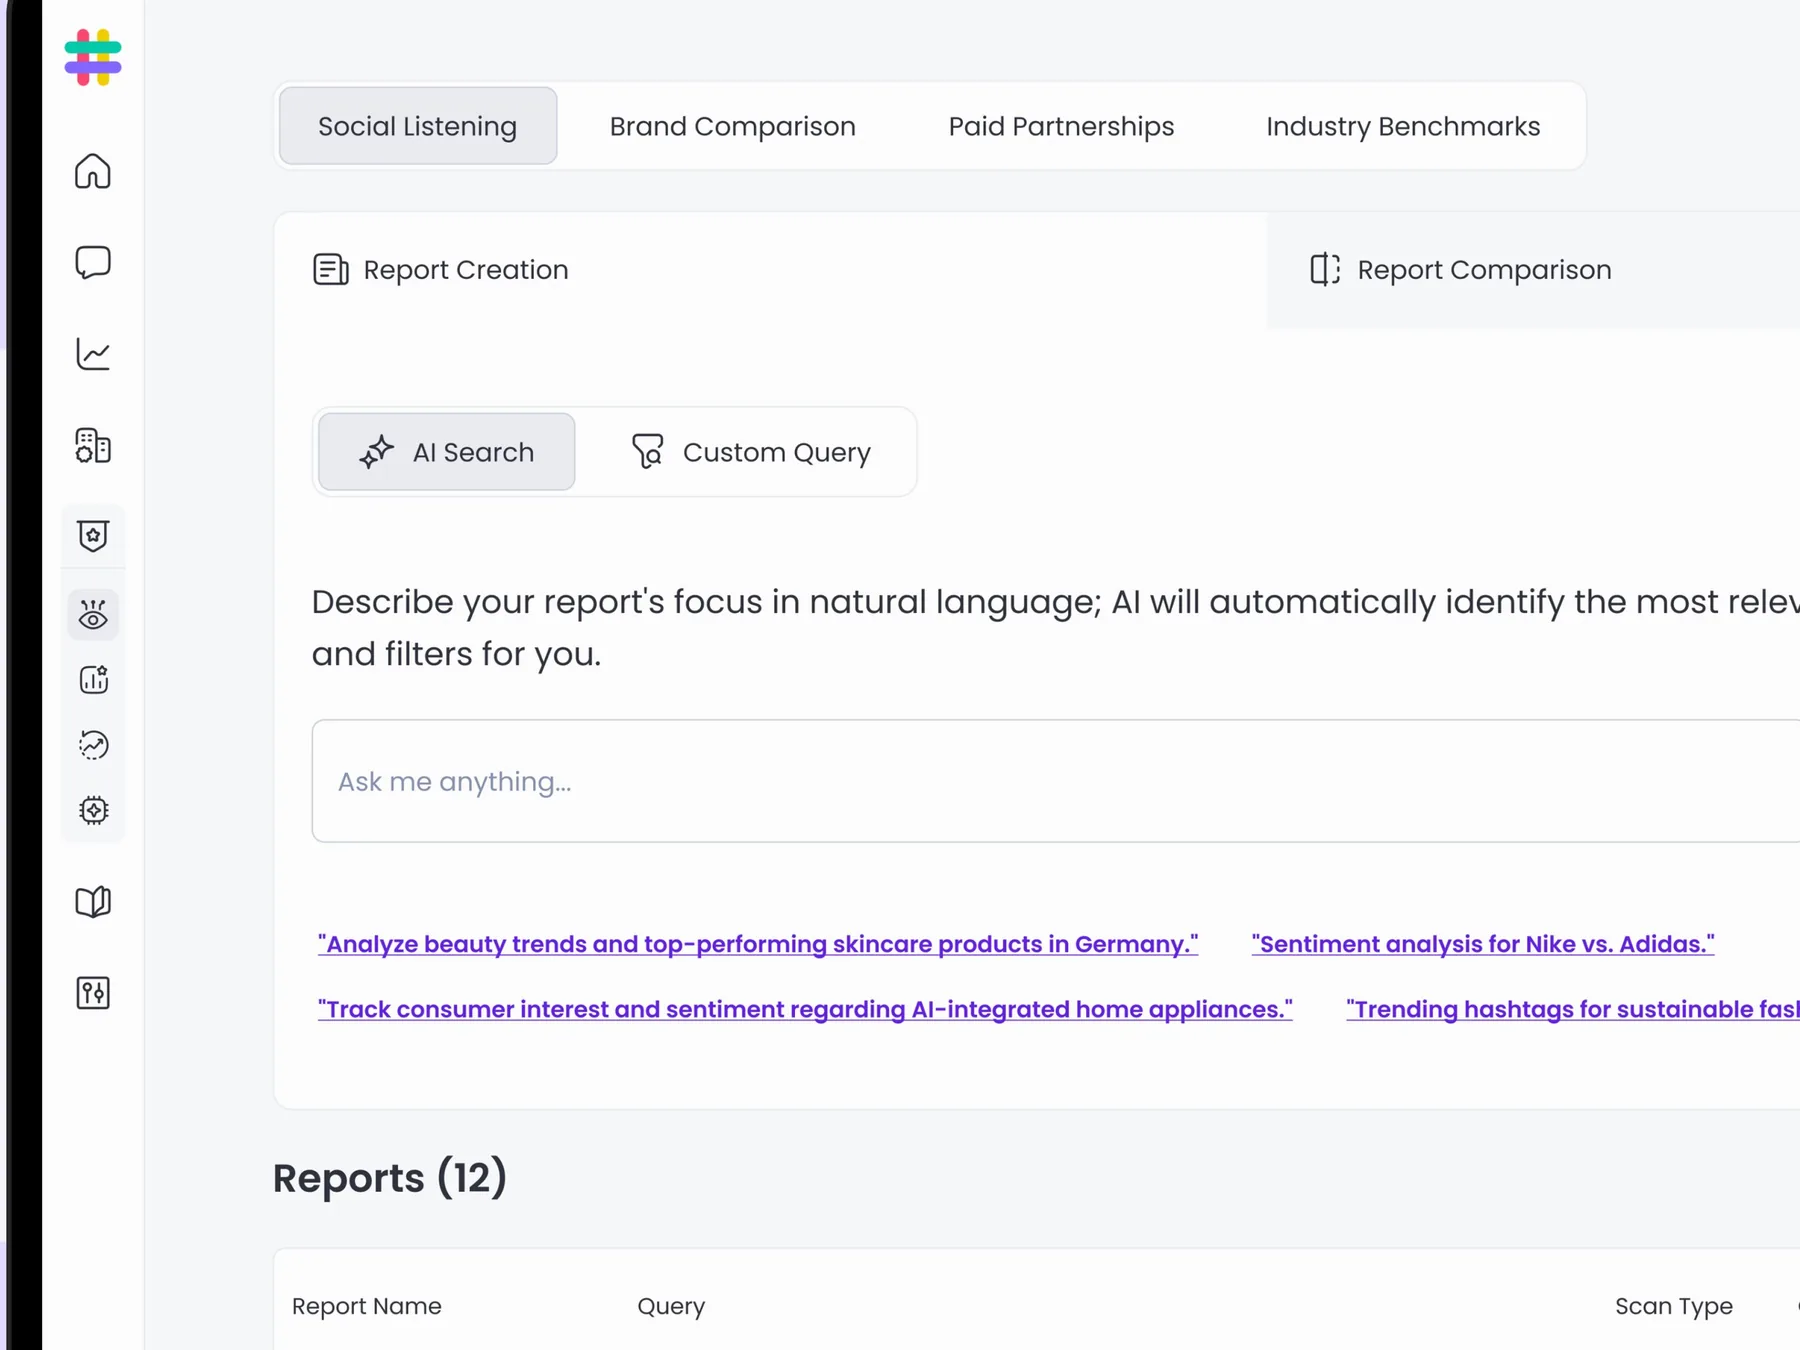Select the eye listening icon in sidebar
Image resolution: width=1800 pixels, height=1350 pixels.
pos(93,614)
